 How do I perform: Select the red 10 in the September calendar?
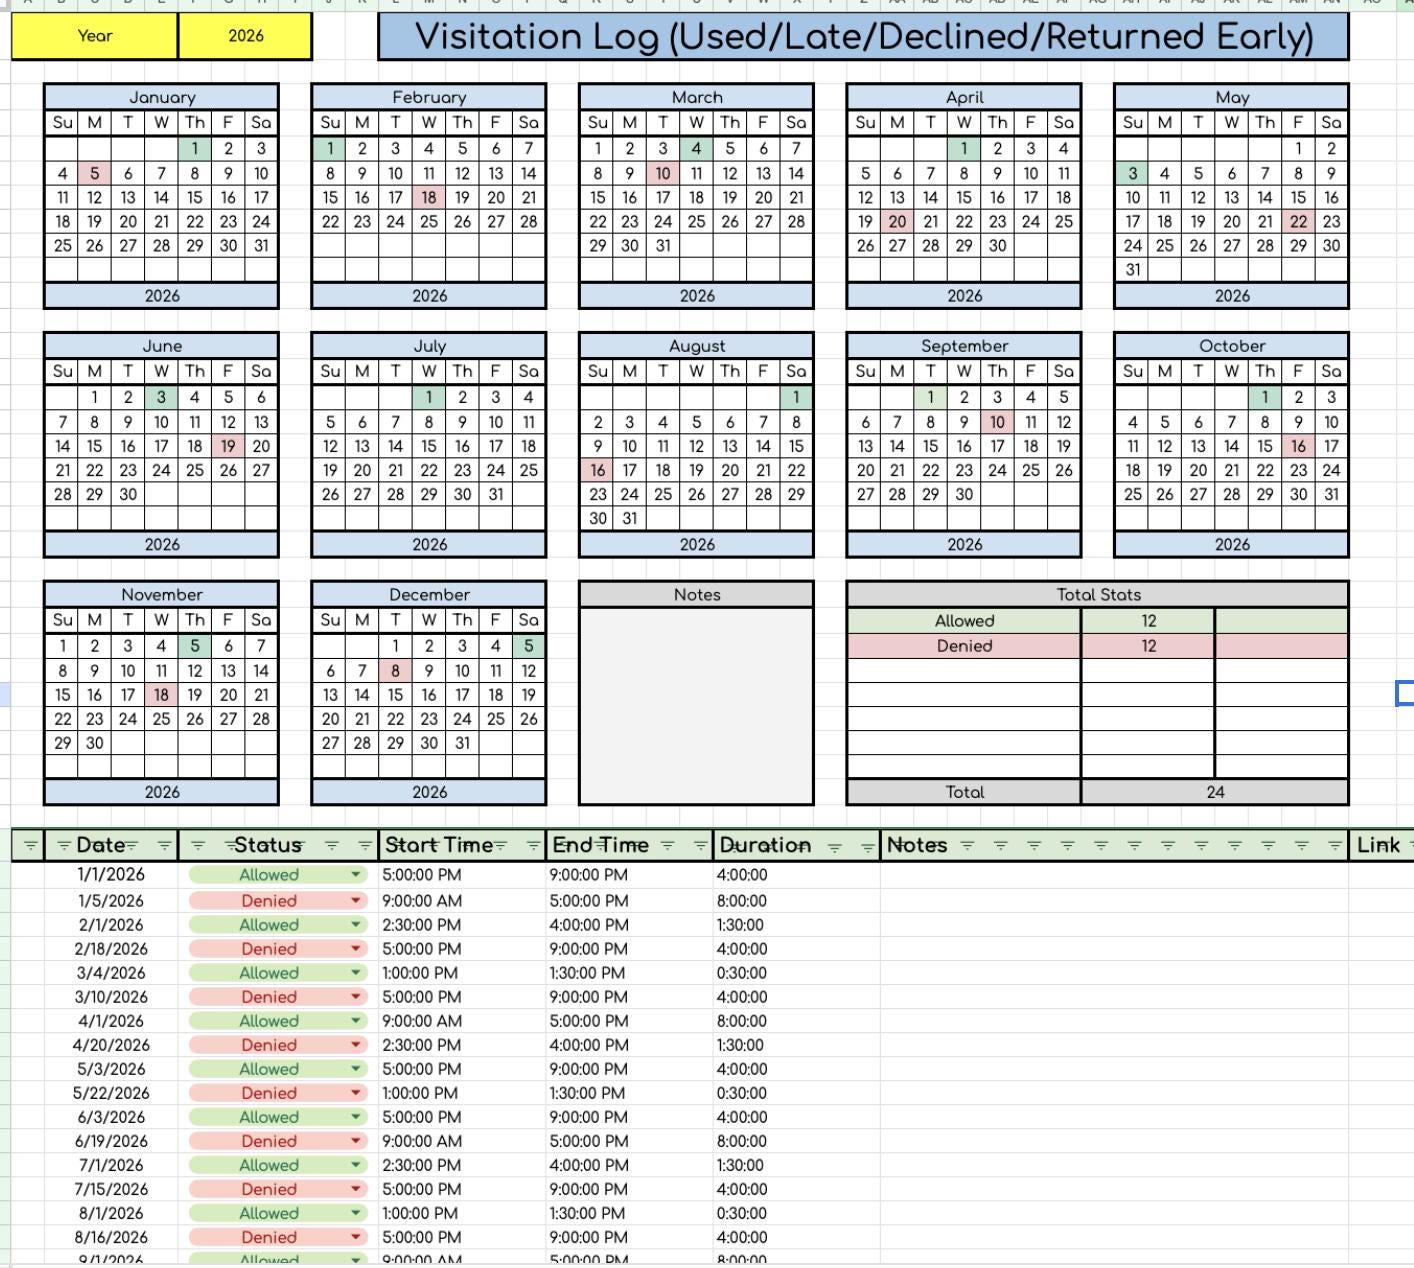[x=997, y=422]
